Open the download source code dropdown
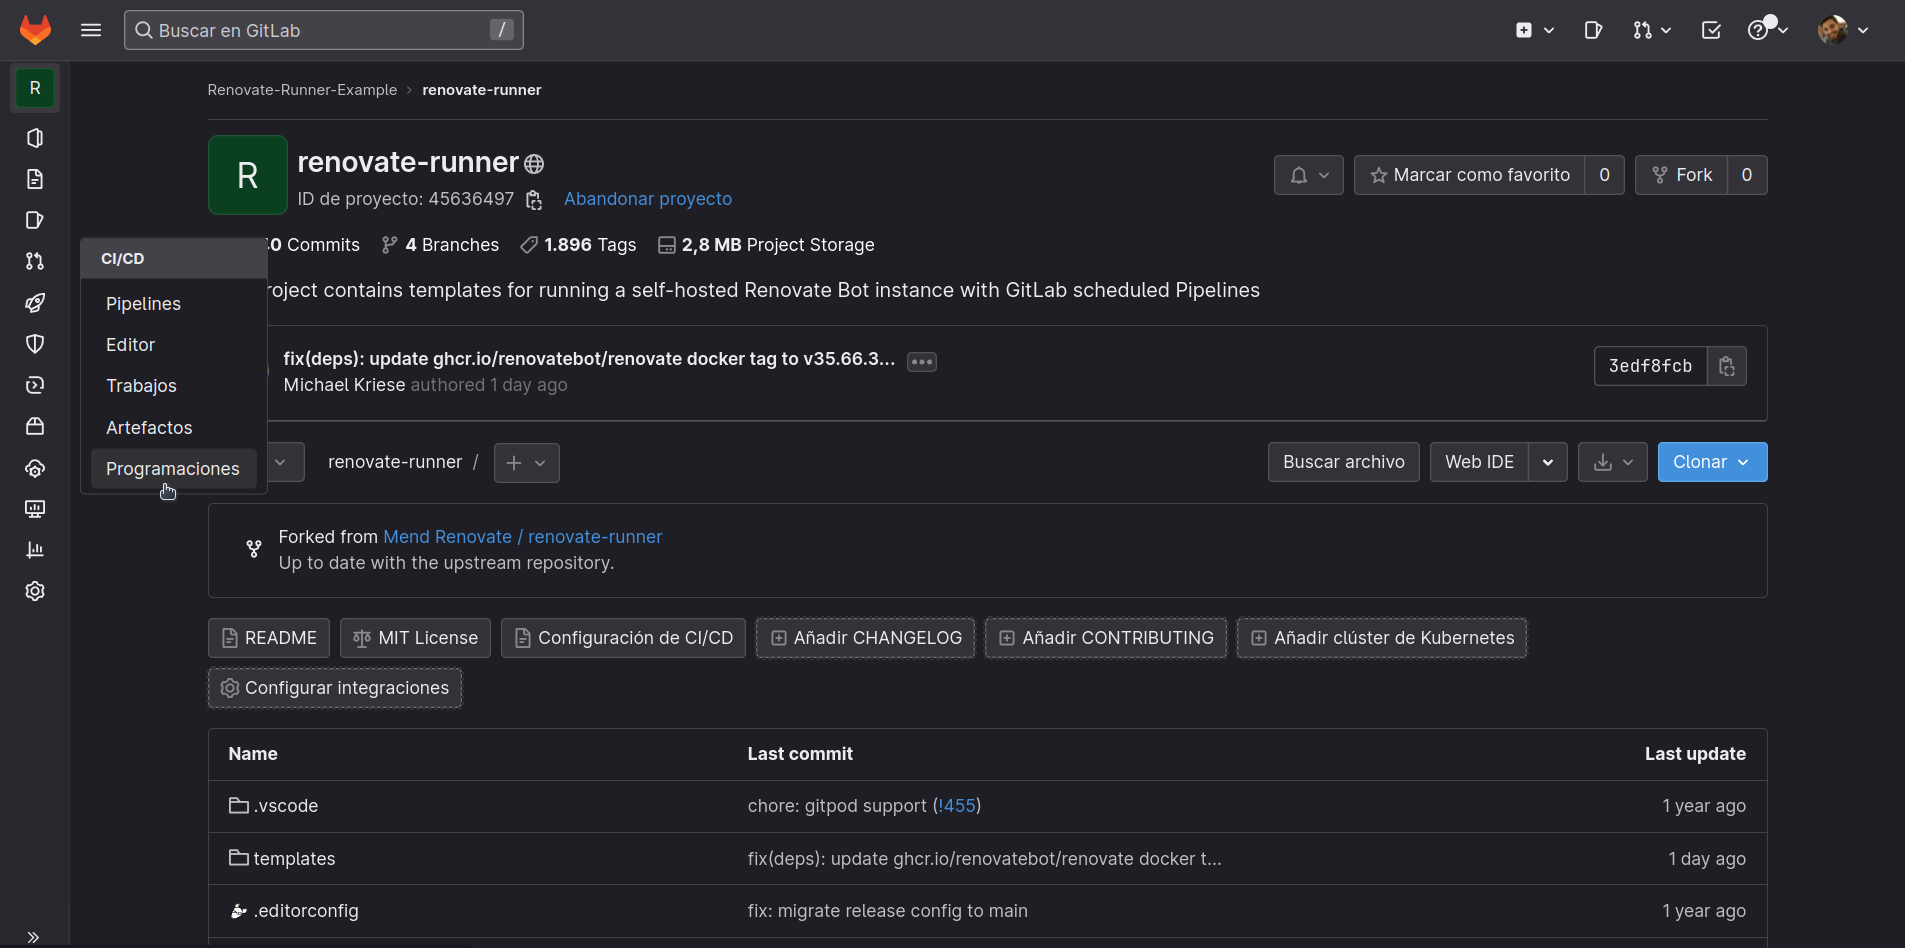 (1612, 462)
